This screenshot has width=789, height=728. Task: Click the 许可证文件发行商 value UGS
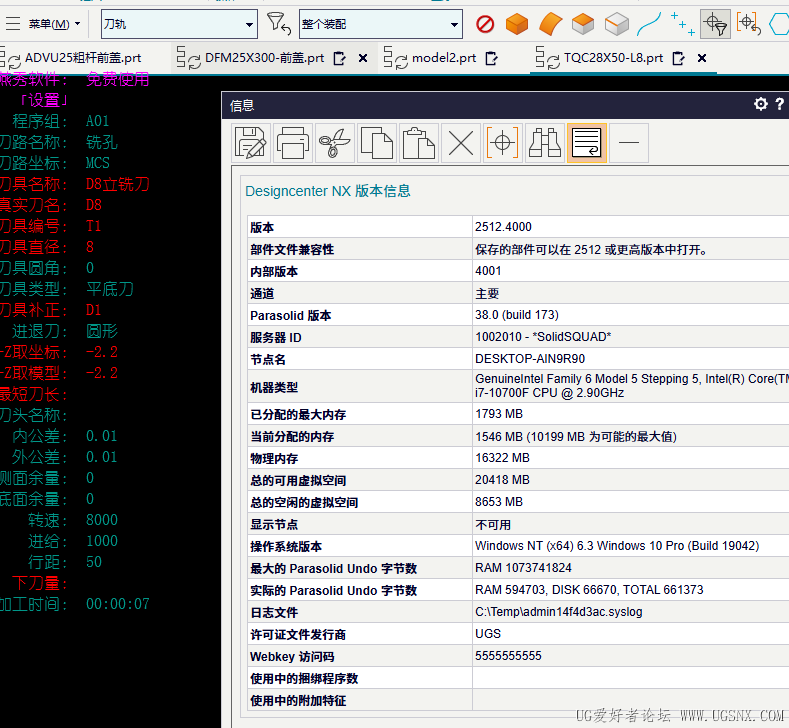(488, 633)
